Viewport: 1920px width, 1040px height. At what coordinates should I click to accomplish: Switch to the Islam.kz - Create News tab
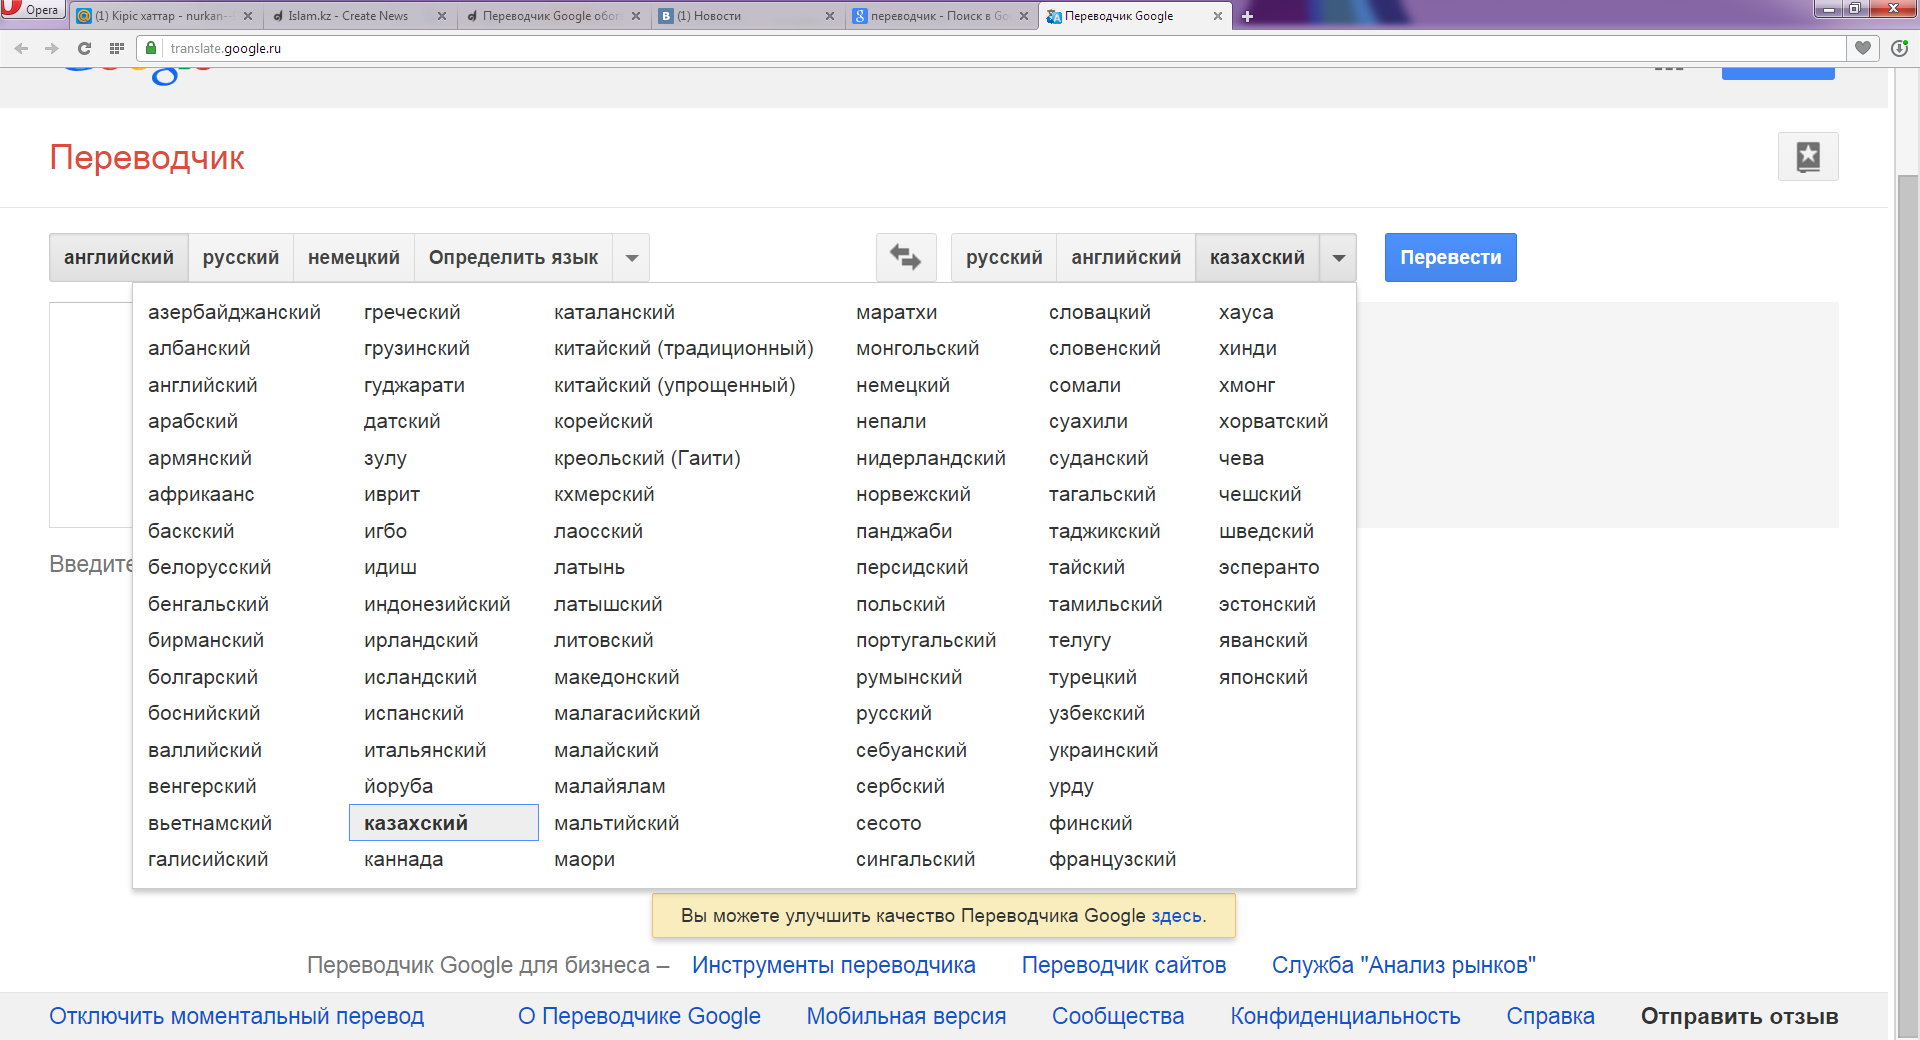tap(348, 16)
